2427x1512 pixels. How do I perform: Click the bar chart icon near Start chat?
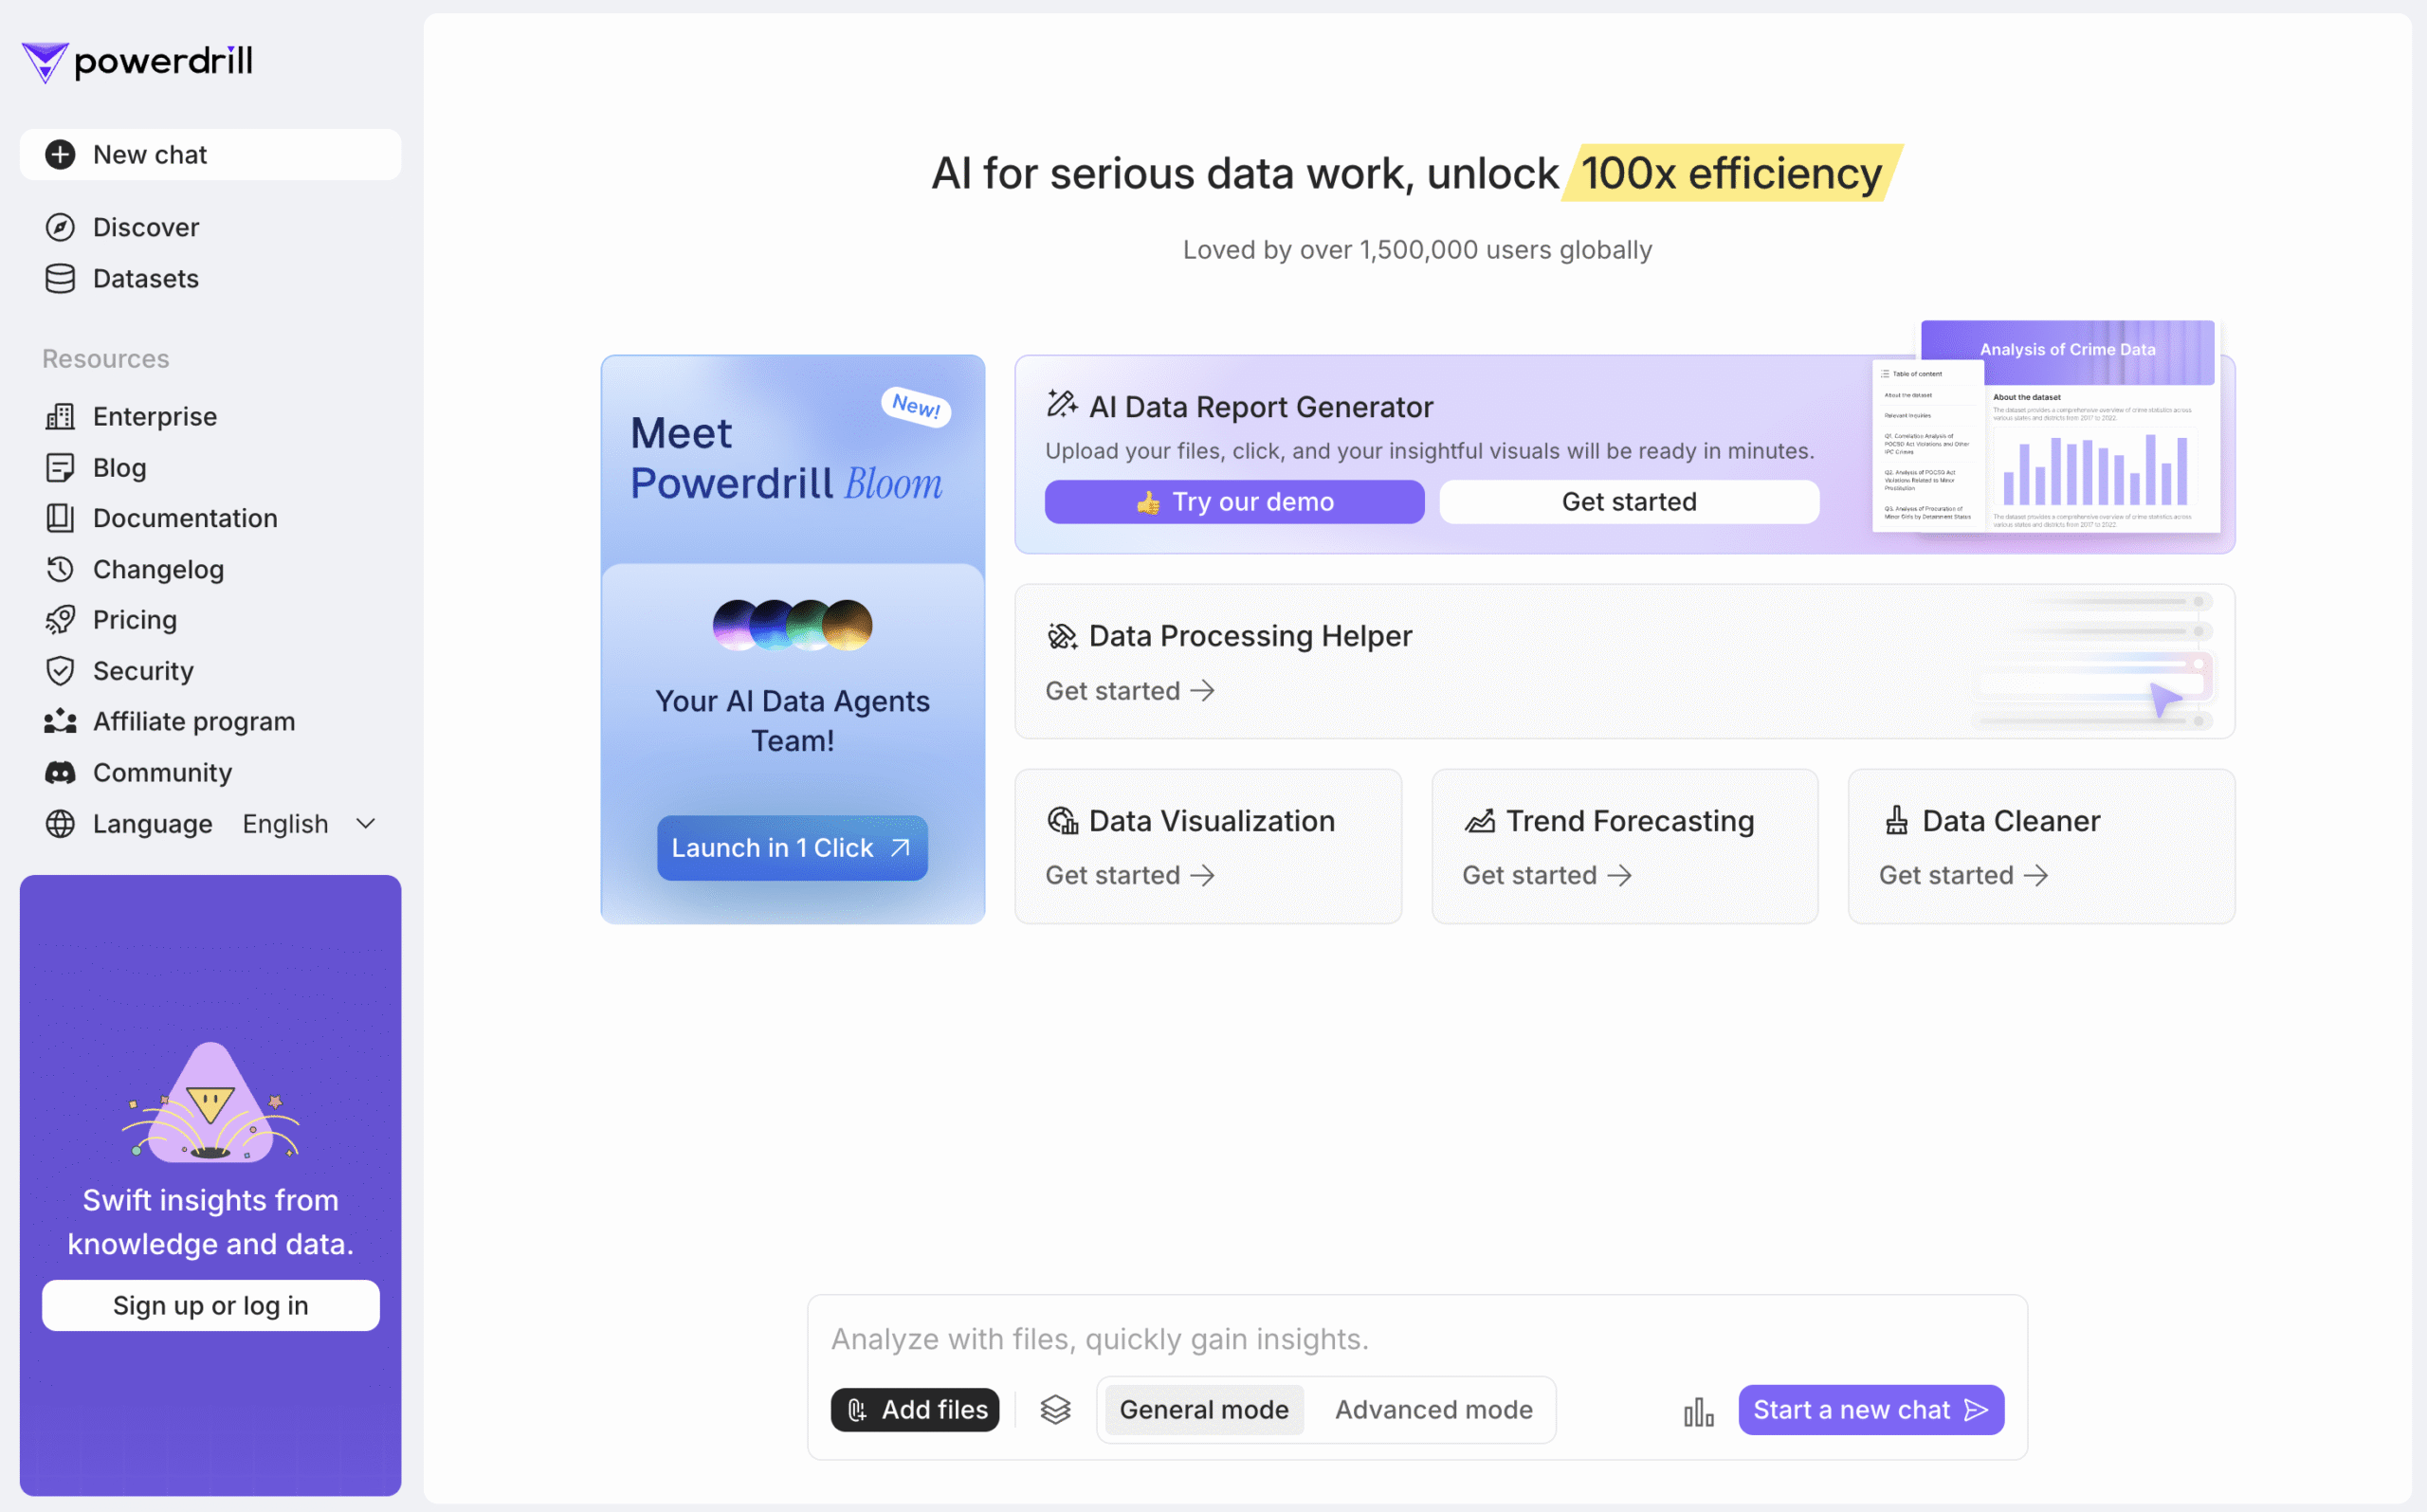click(x=1698, y=1411)
